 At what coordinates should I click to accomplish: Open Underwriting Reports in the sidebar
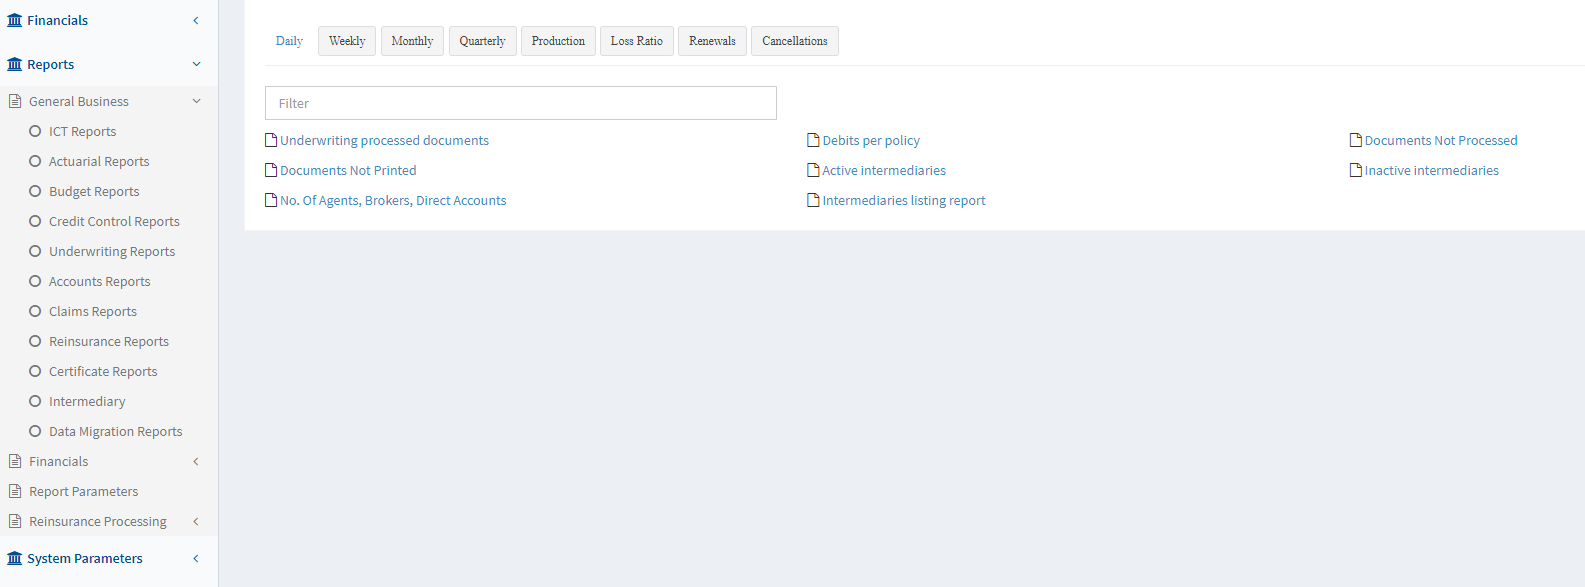point(112,251)
